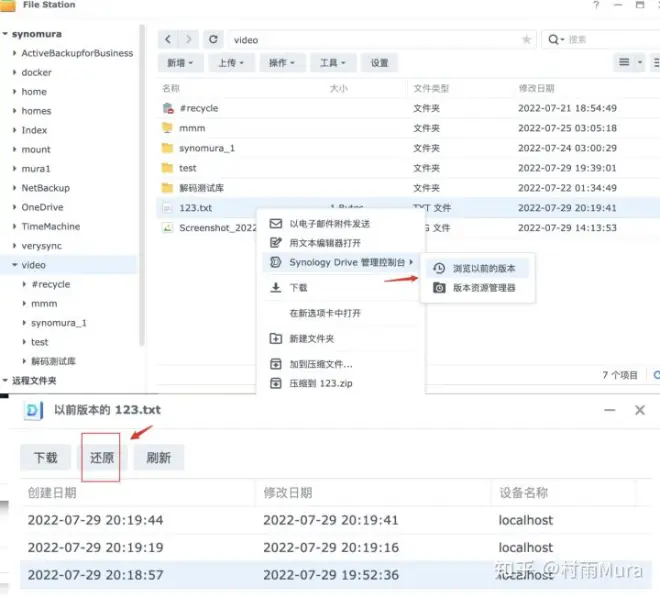The width and height of the screenshot is (660, 597).
Task: Click the #recycle folder icon in list
Action: (x=168, y=108)
